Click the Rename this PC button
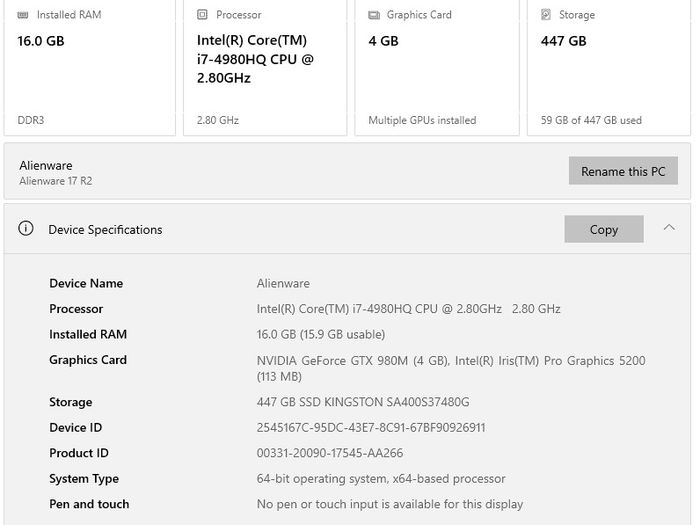Screen dimensions: 700x525 coord(623,171)
